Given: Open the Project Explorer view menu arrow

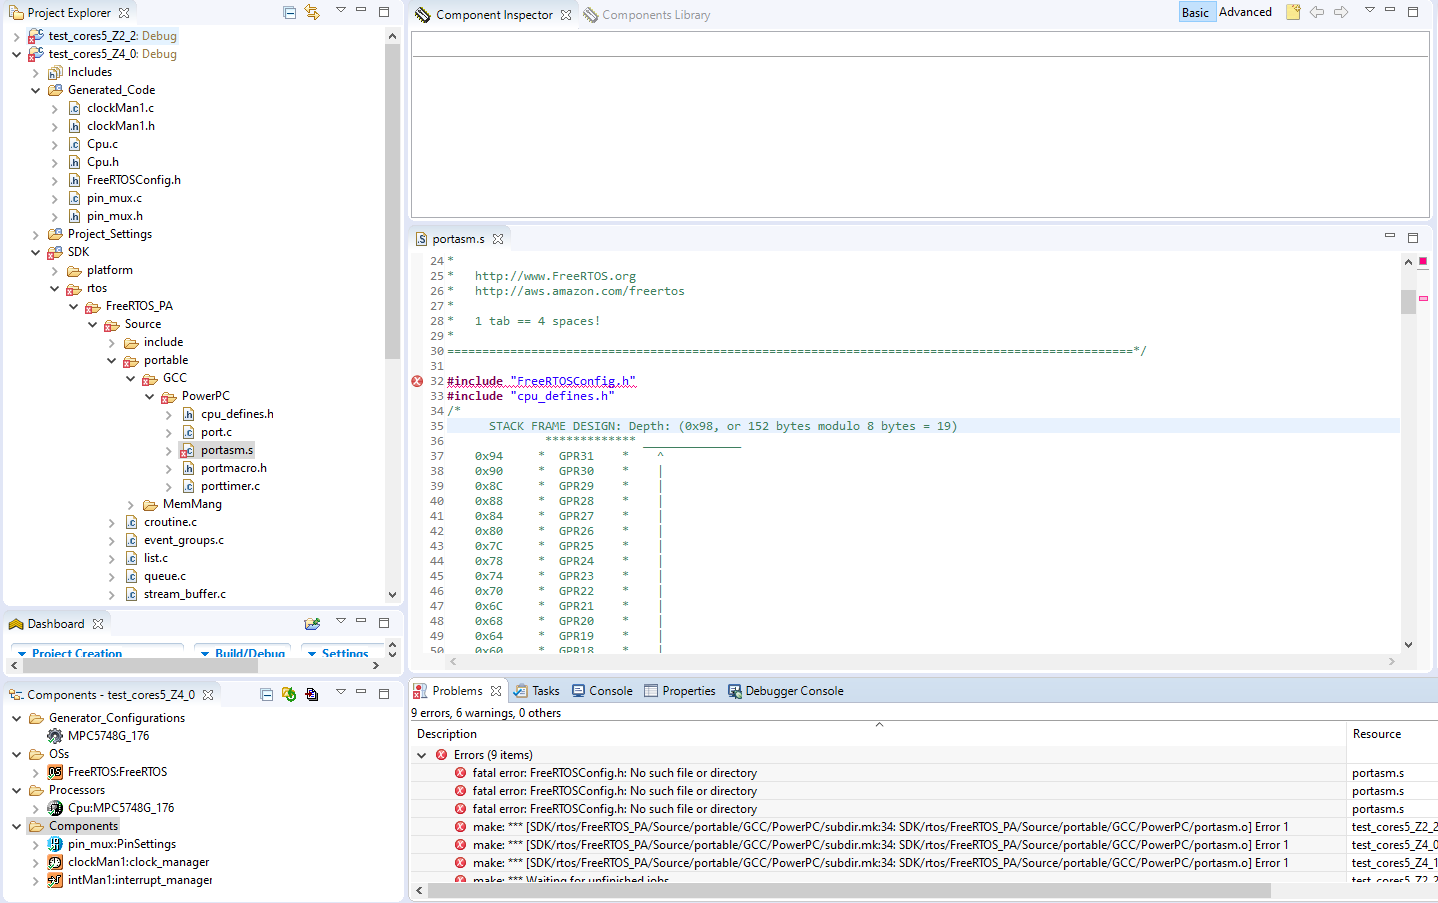Looking at the screenshot, I should click(x=340, y=11).
